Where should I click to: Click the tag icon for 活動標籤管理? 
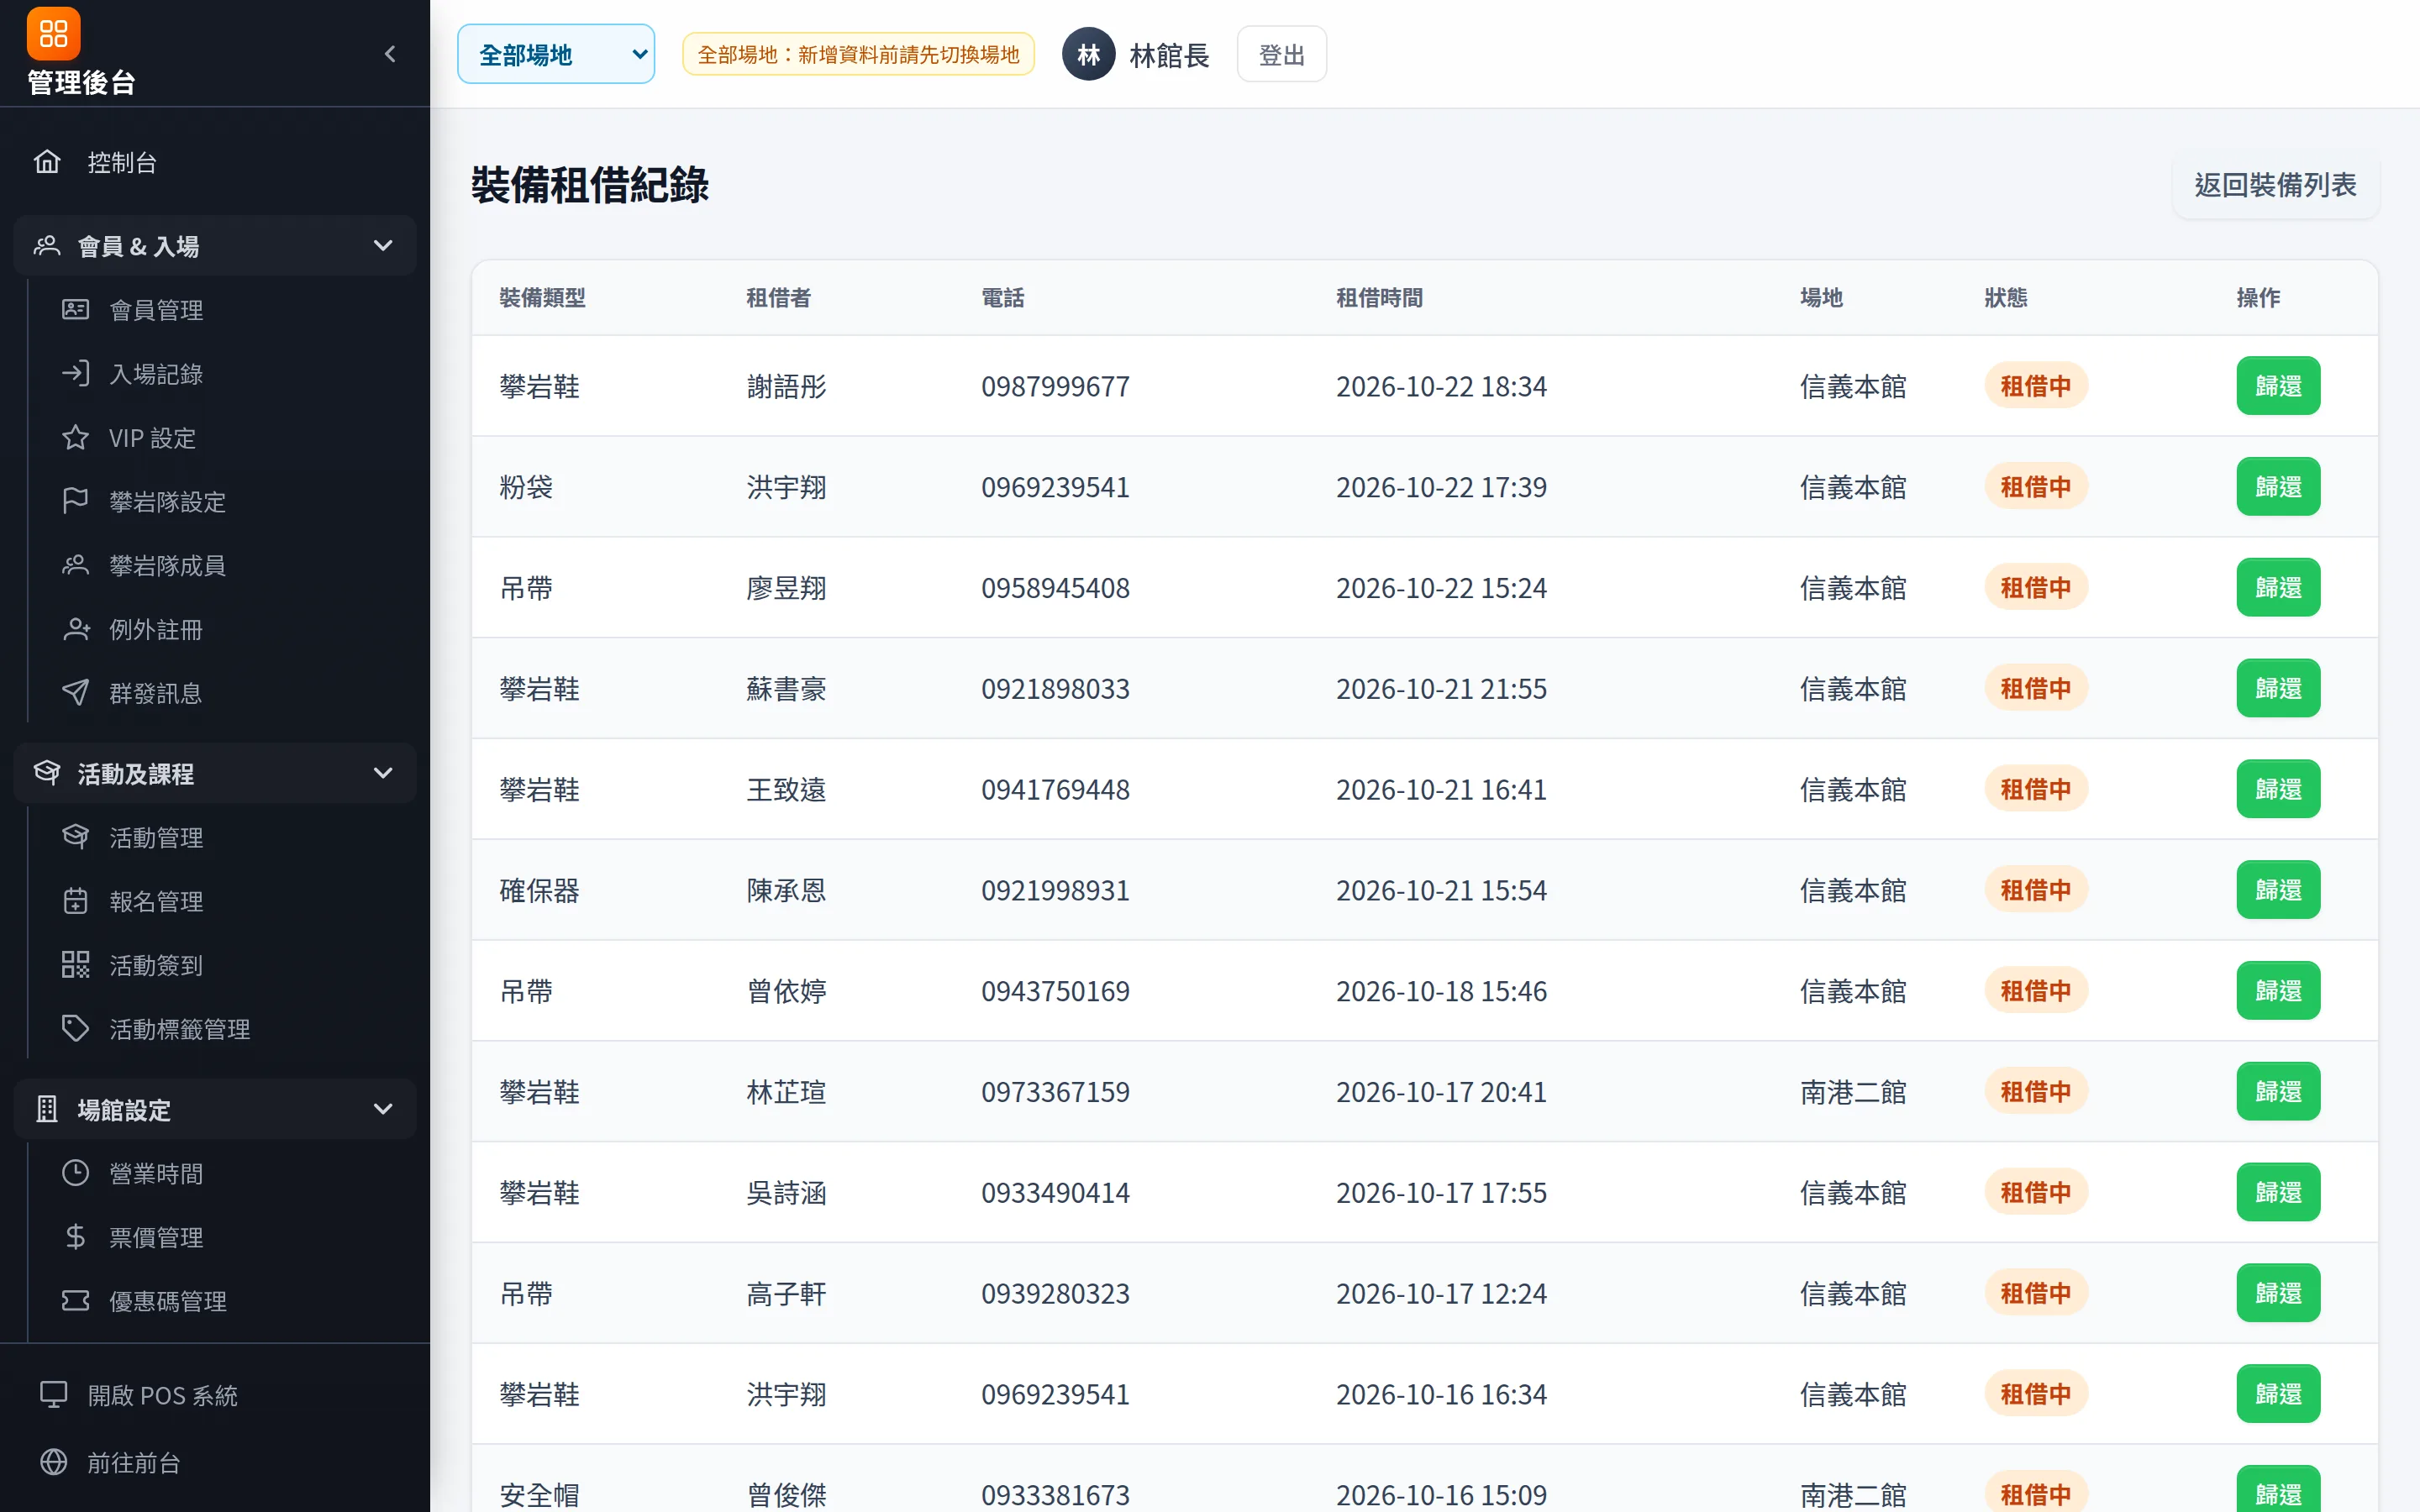click(x=75, y=1029)
